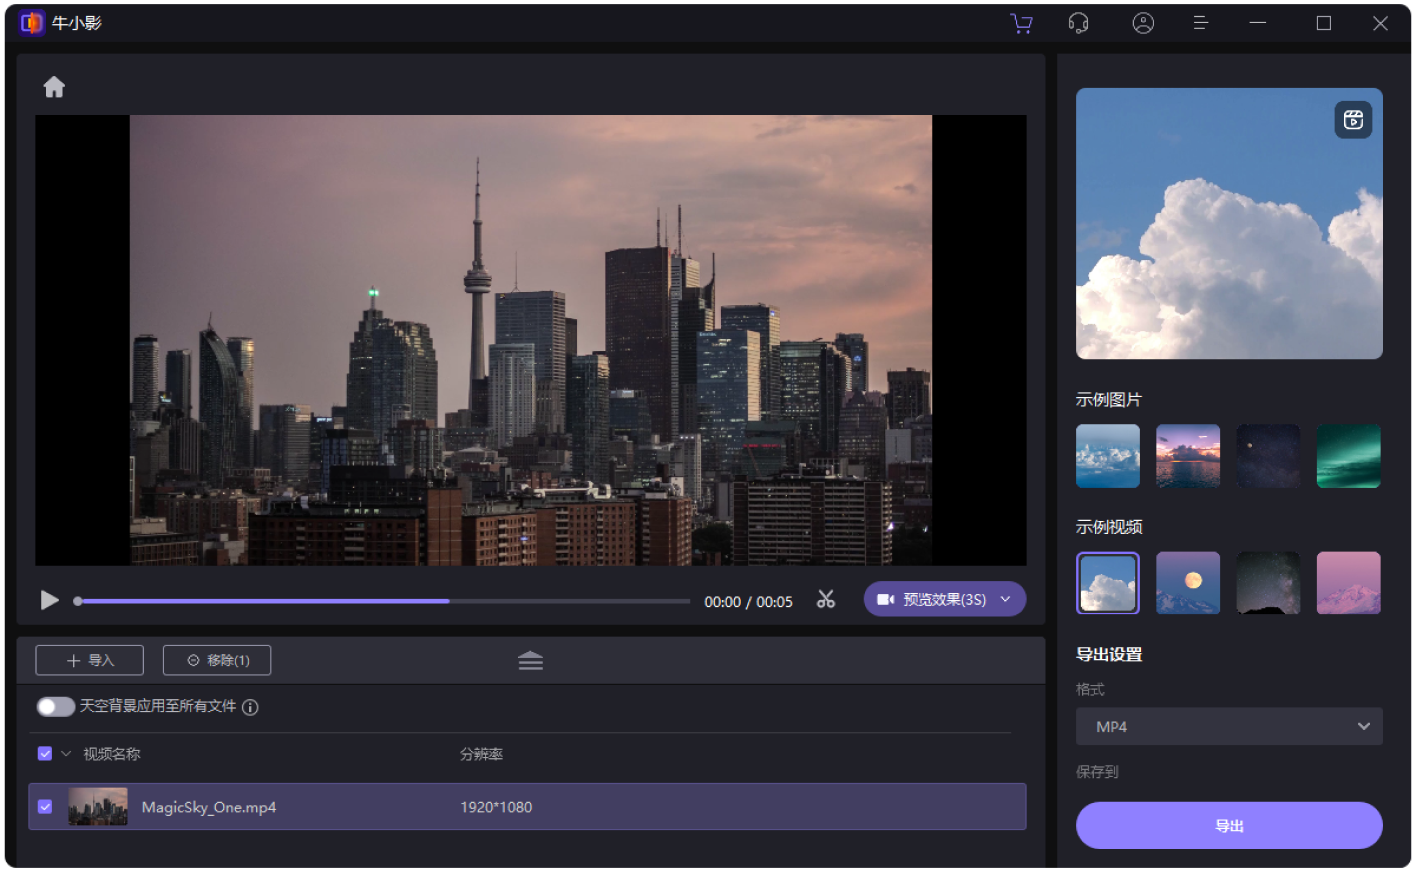The height and width of the screenshot is (872, 1416).
Task: Select the green aurora sample image
Action: coord(1348,456)
